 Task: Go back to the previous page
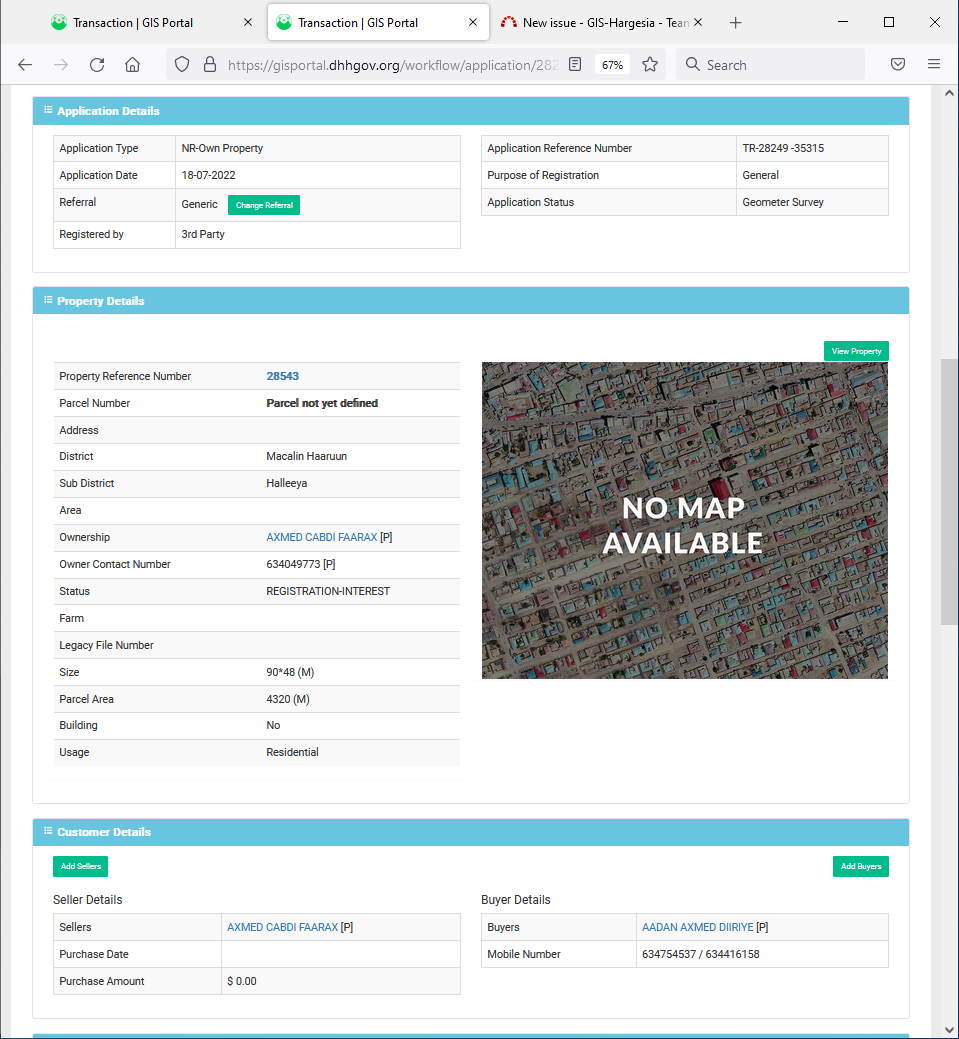(x=25, y=64)
